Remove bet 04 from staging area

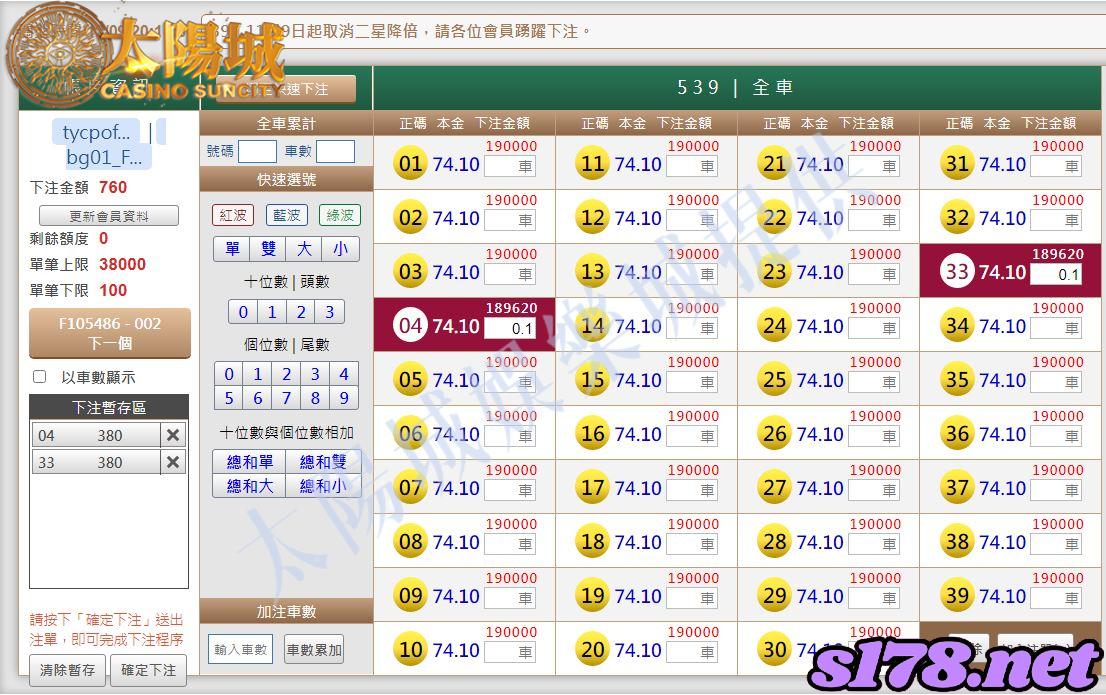tap(173, 435)
